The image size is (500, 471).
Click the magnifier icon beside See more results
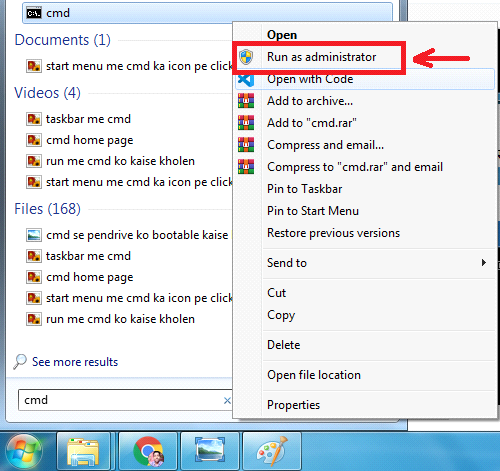pyautogui.click(x=20, y=361)
